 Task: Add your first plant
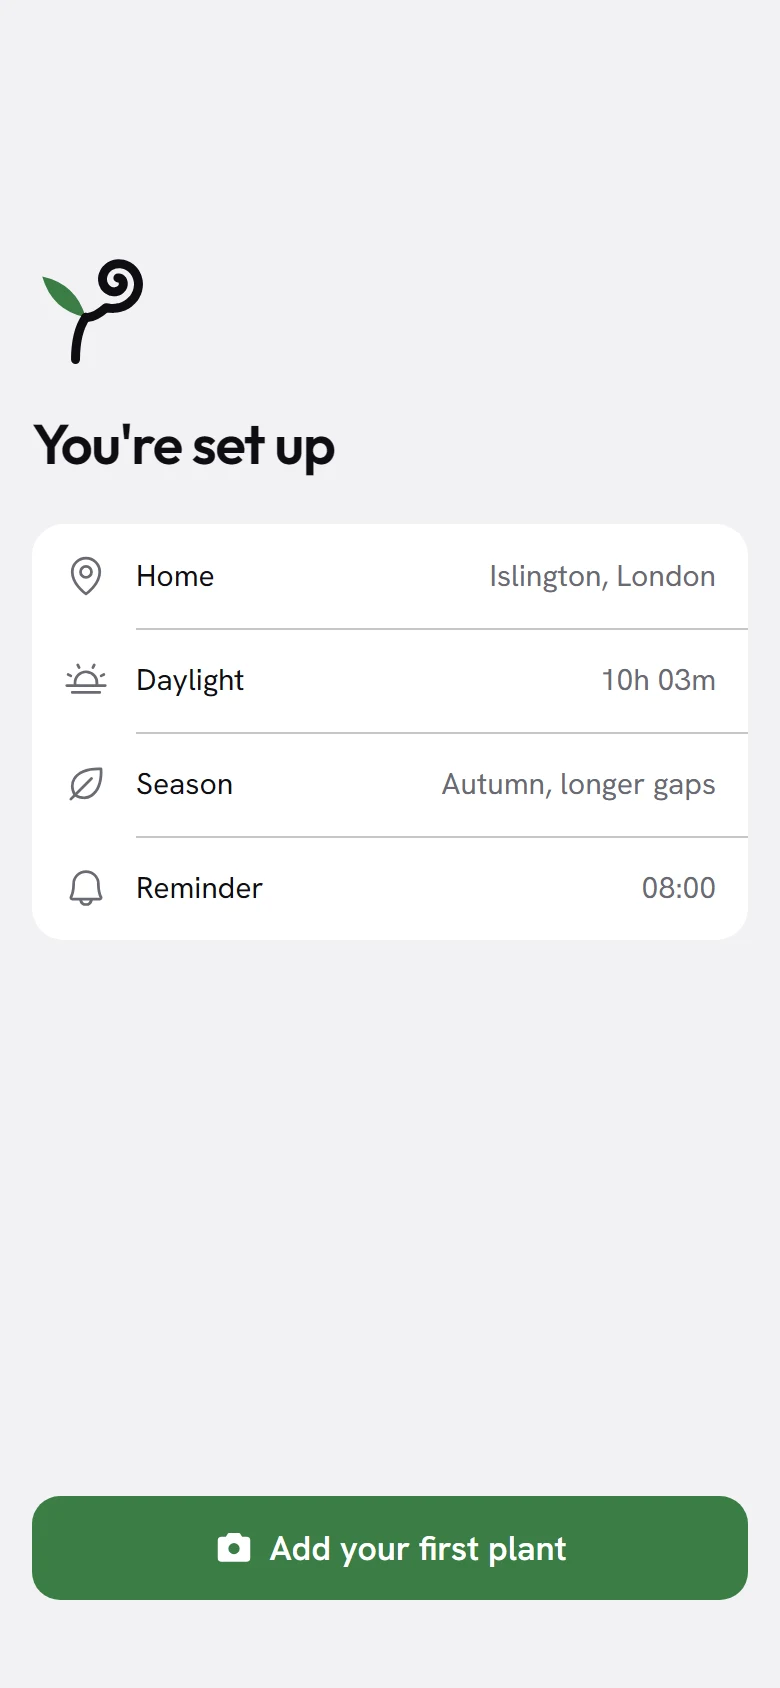click(390, 1548)
